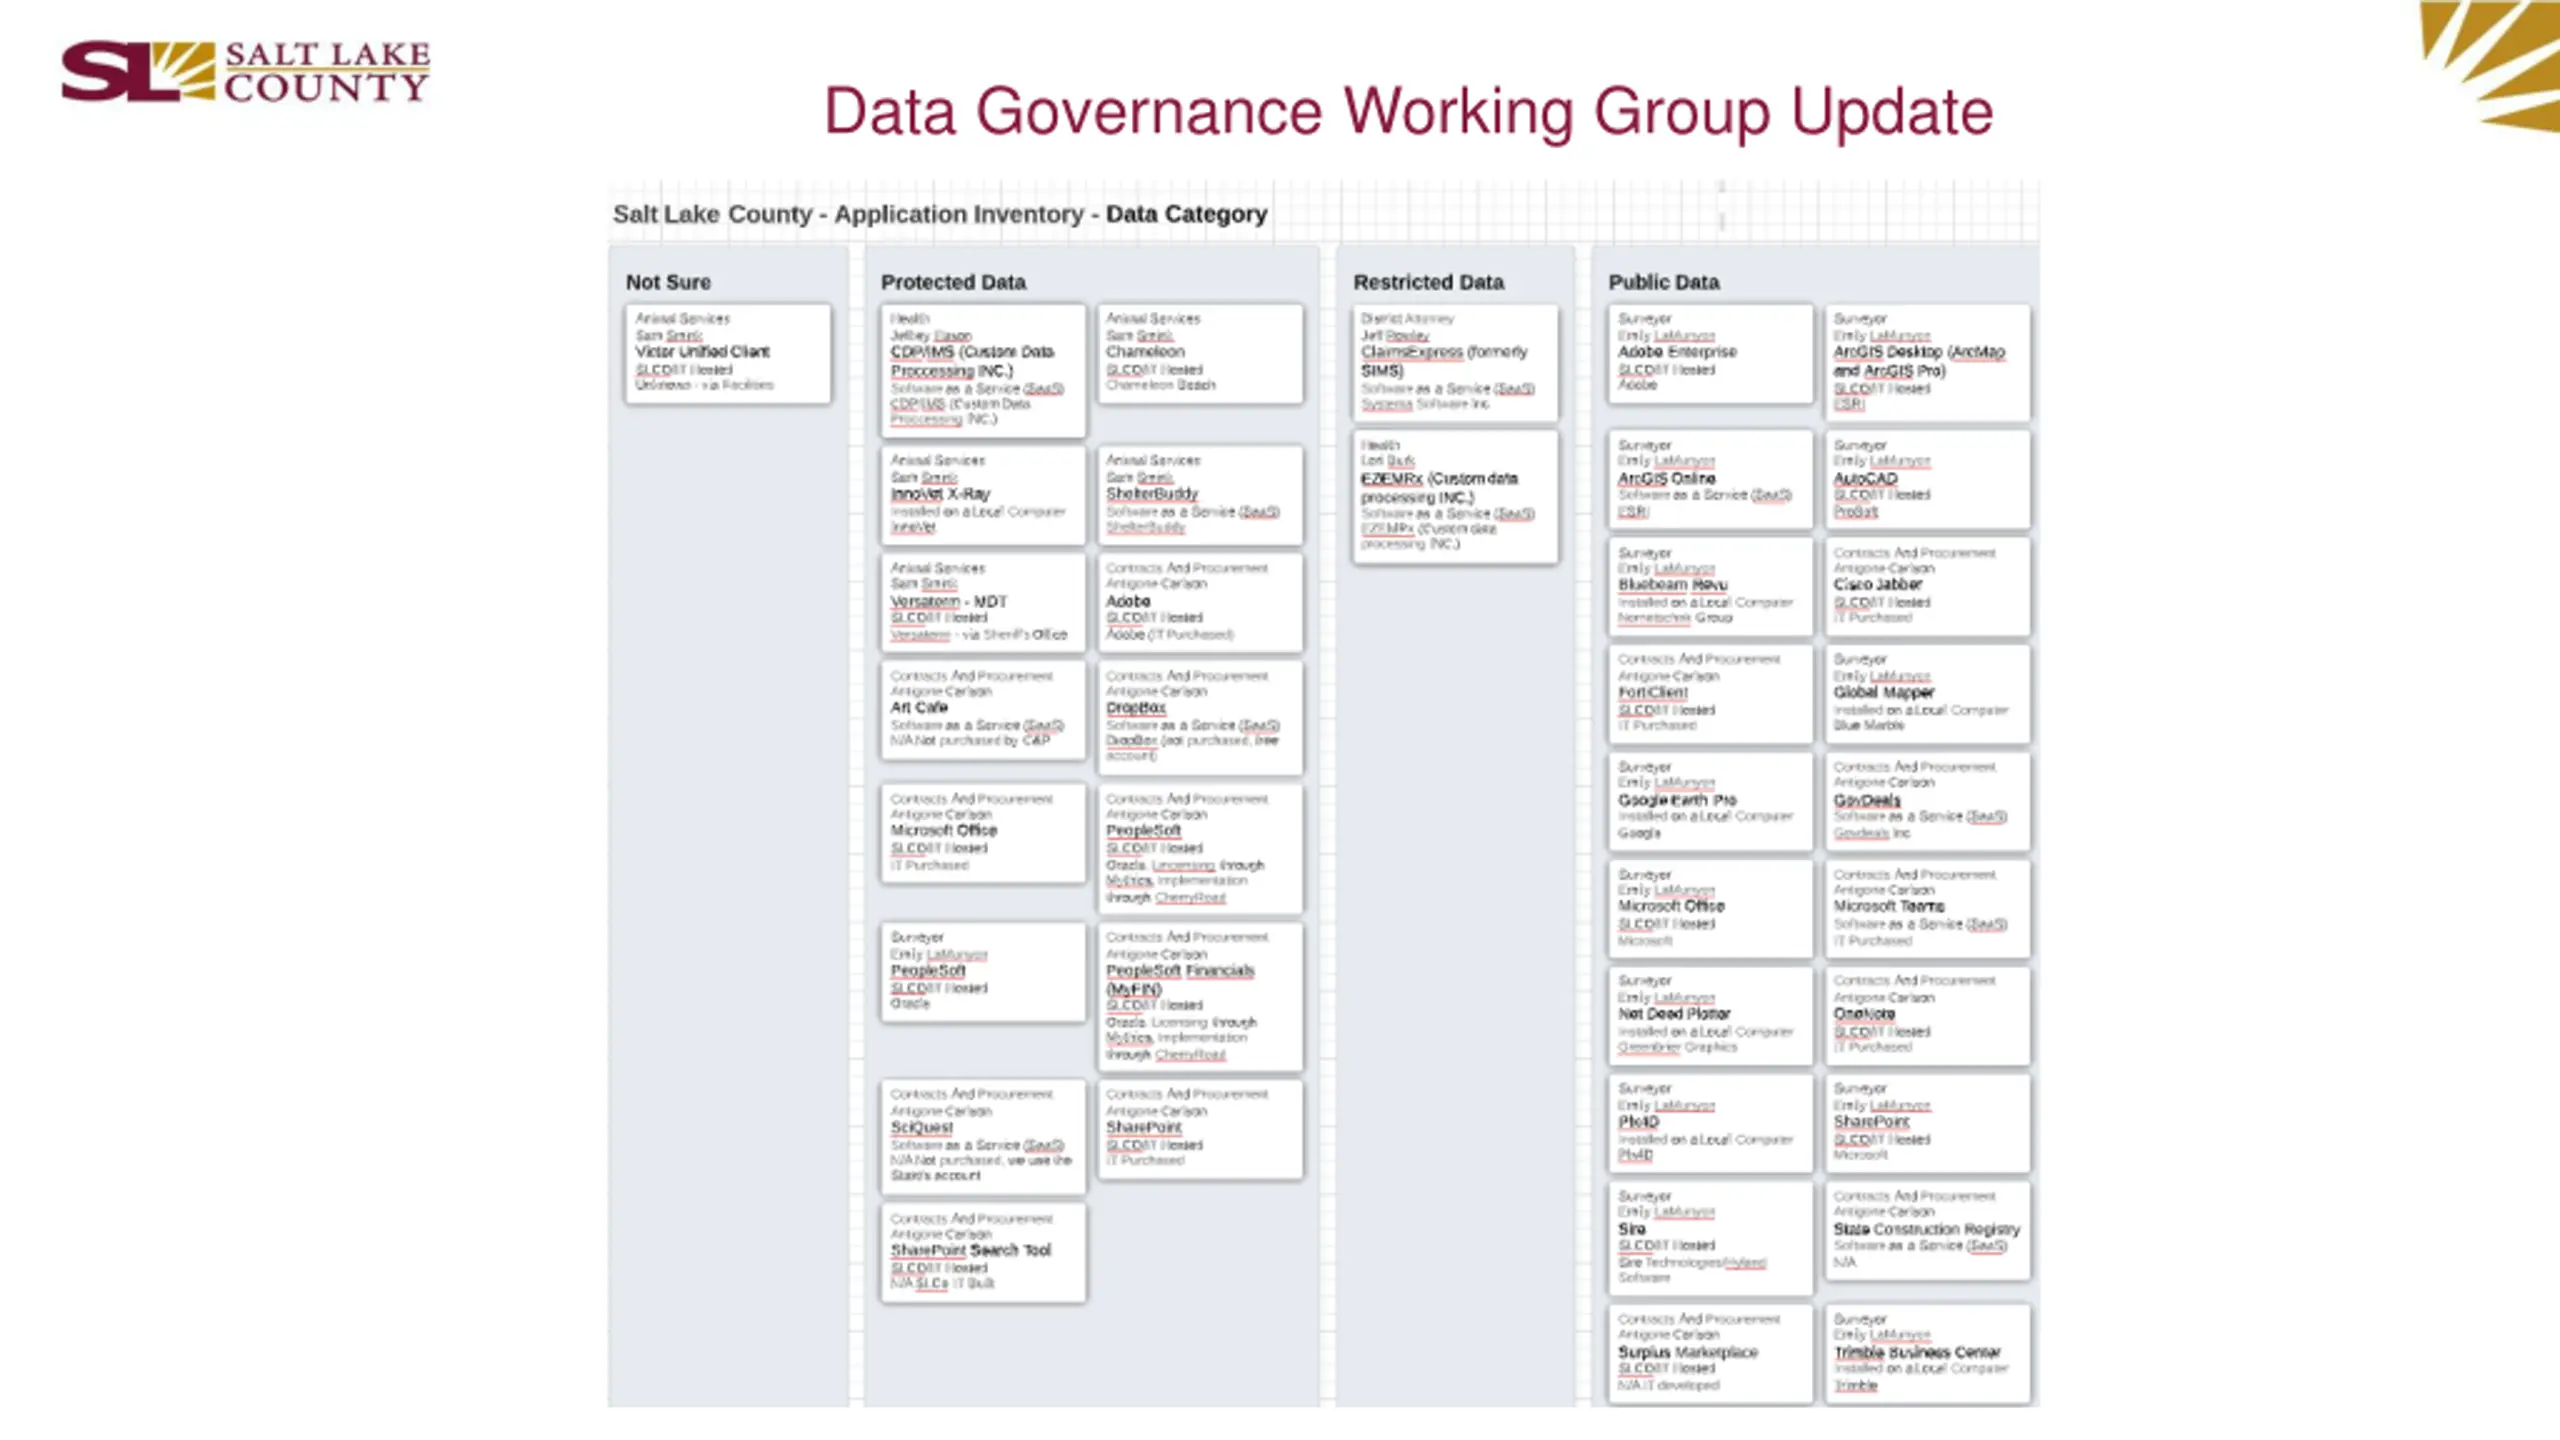Select the InnoVet X-Ray card
The width and height of the screenshot is (2560, 1440).
(x=983, y=495)
